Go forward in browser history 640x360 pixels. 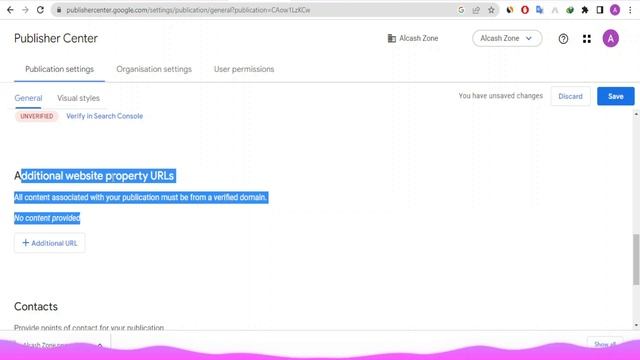click(25, 10)
